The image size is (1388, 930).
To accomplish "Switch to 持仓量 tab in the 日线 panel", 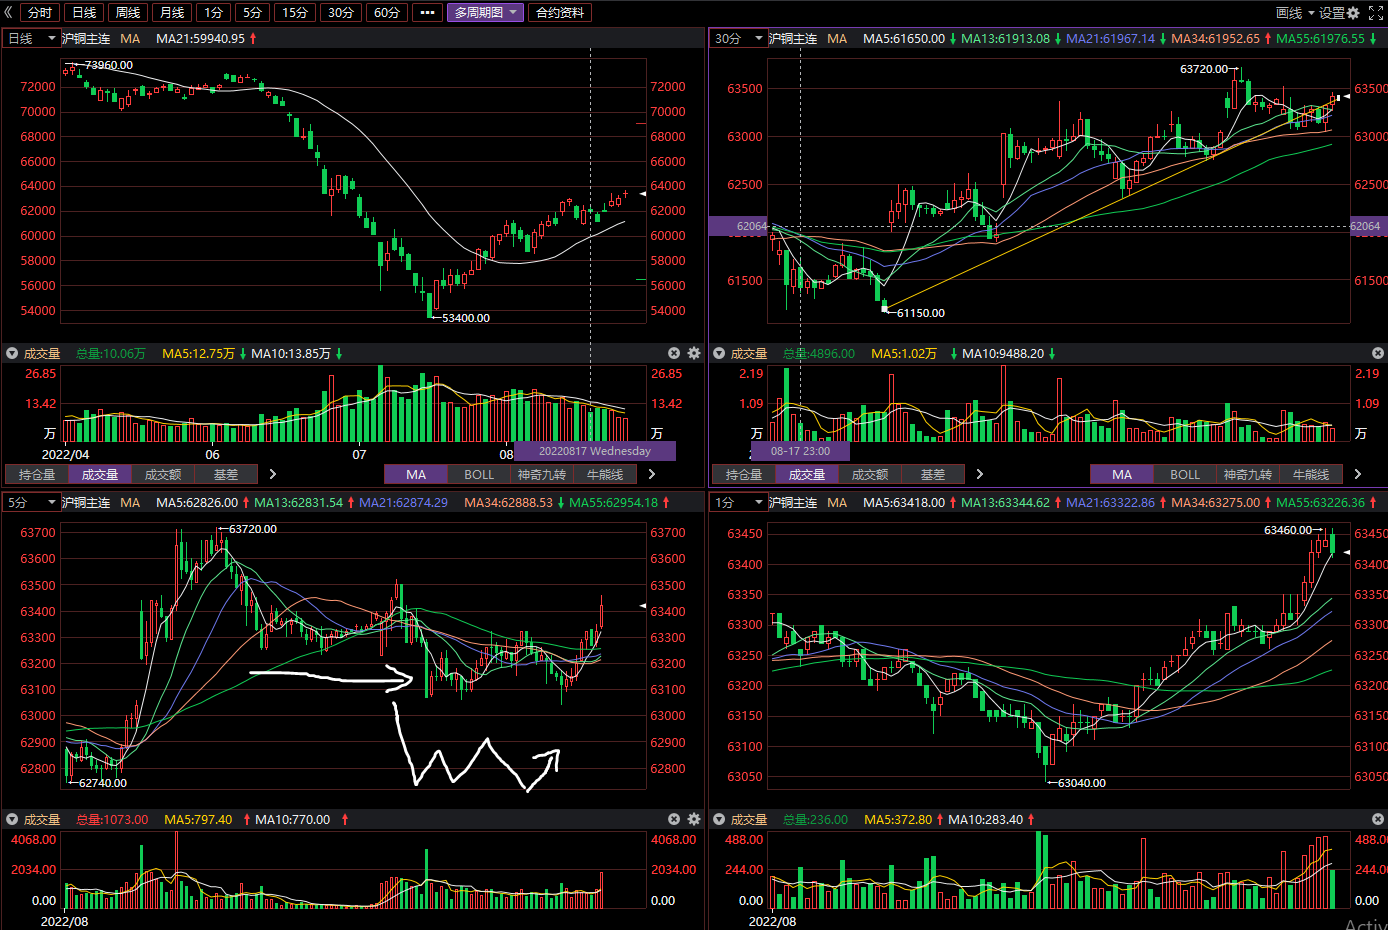I will [x=37, y=474].
